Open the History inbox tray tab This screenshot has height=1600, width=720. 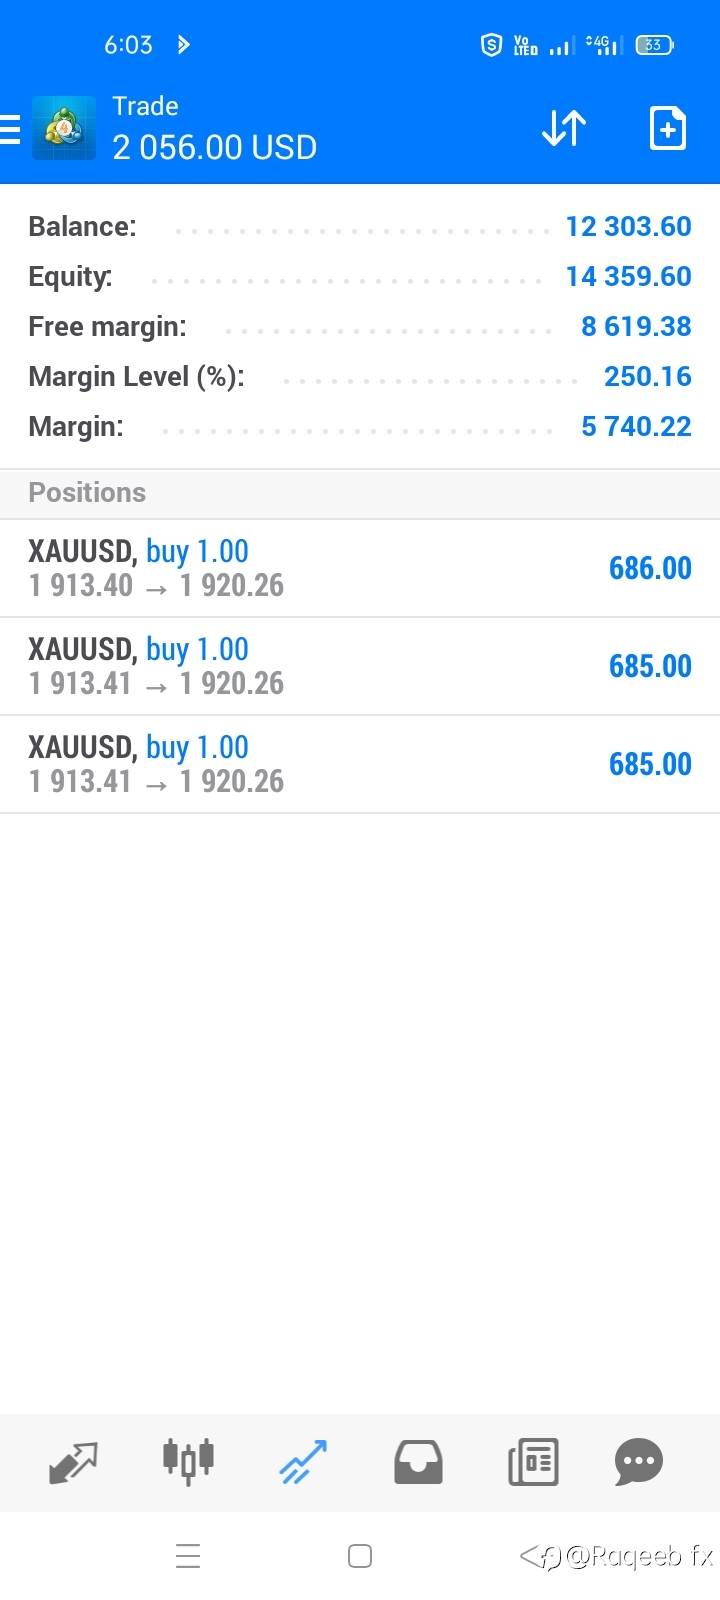[x=418, y=1462]
